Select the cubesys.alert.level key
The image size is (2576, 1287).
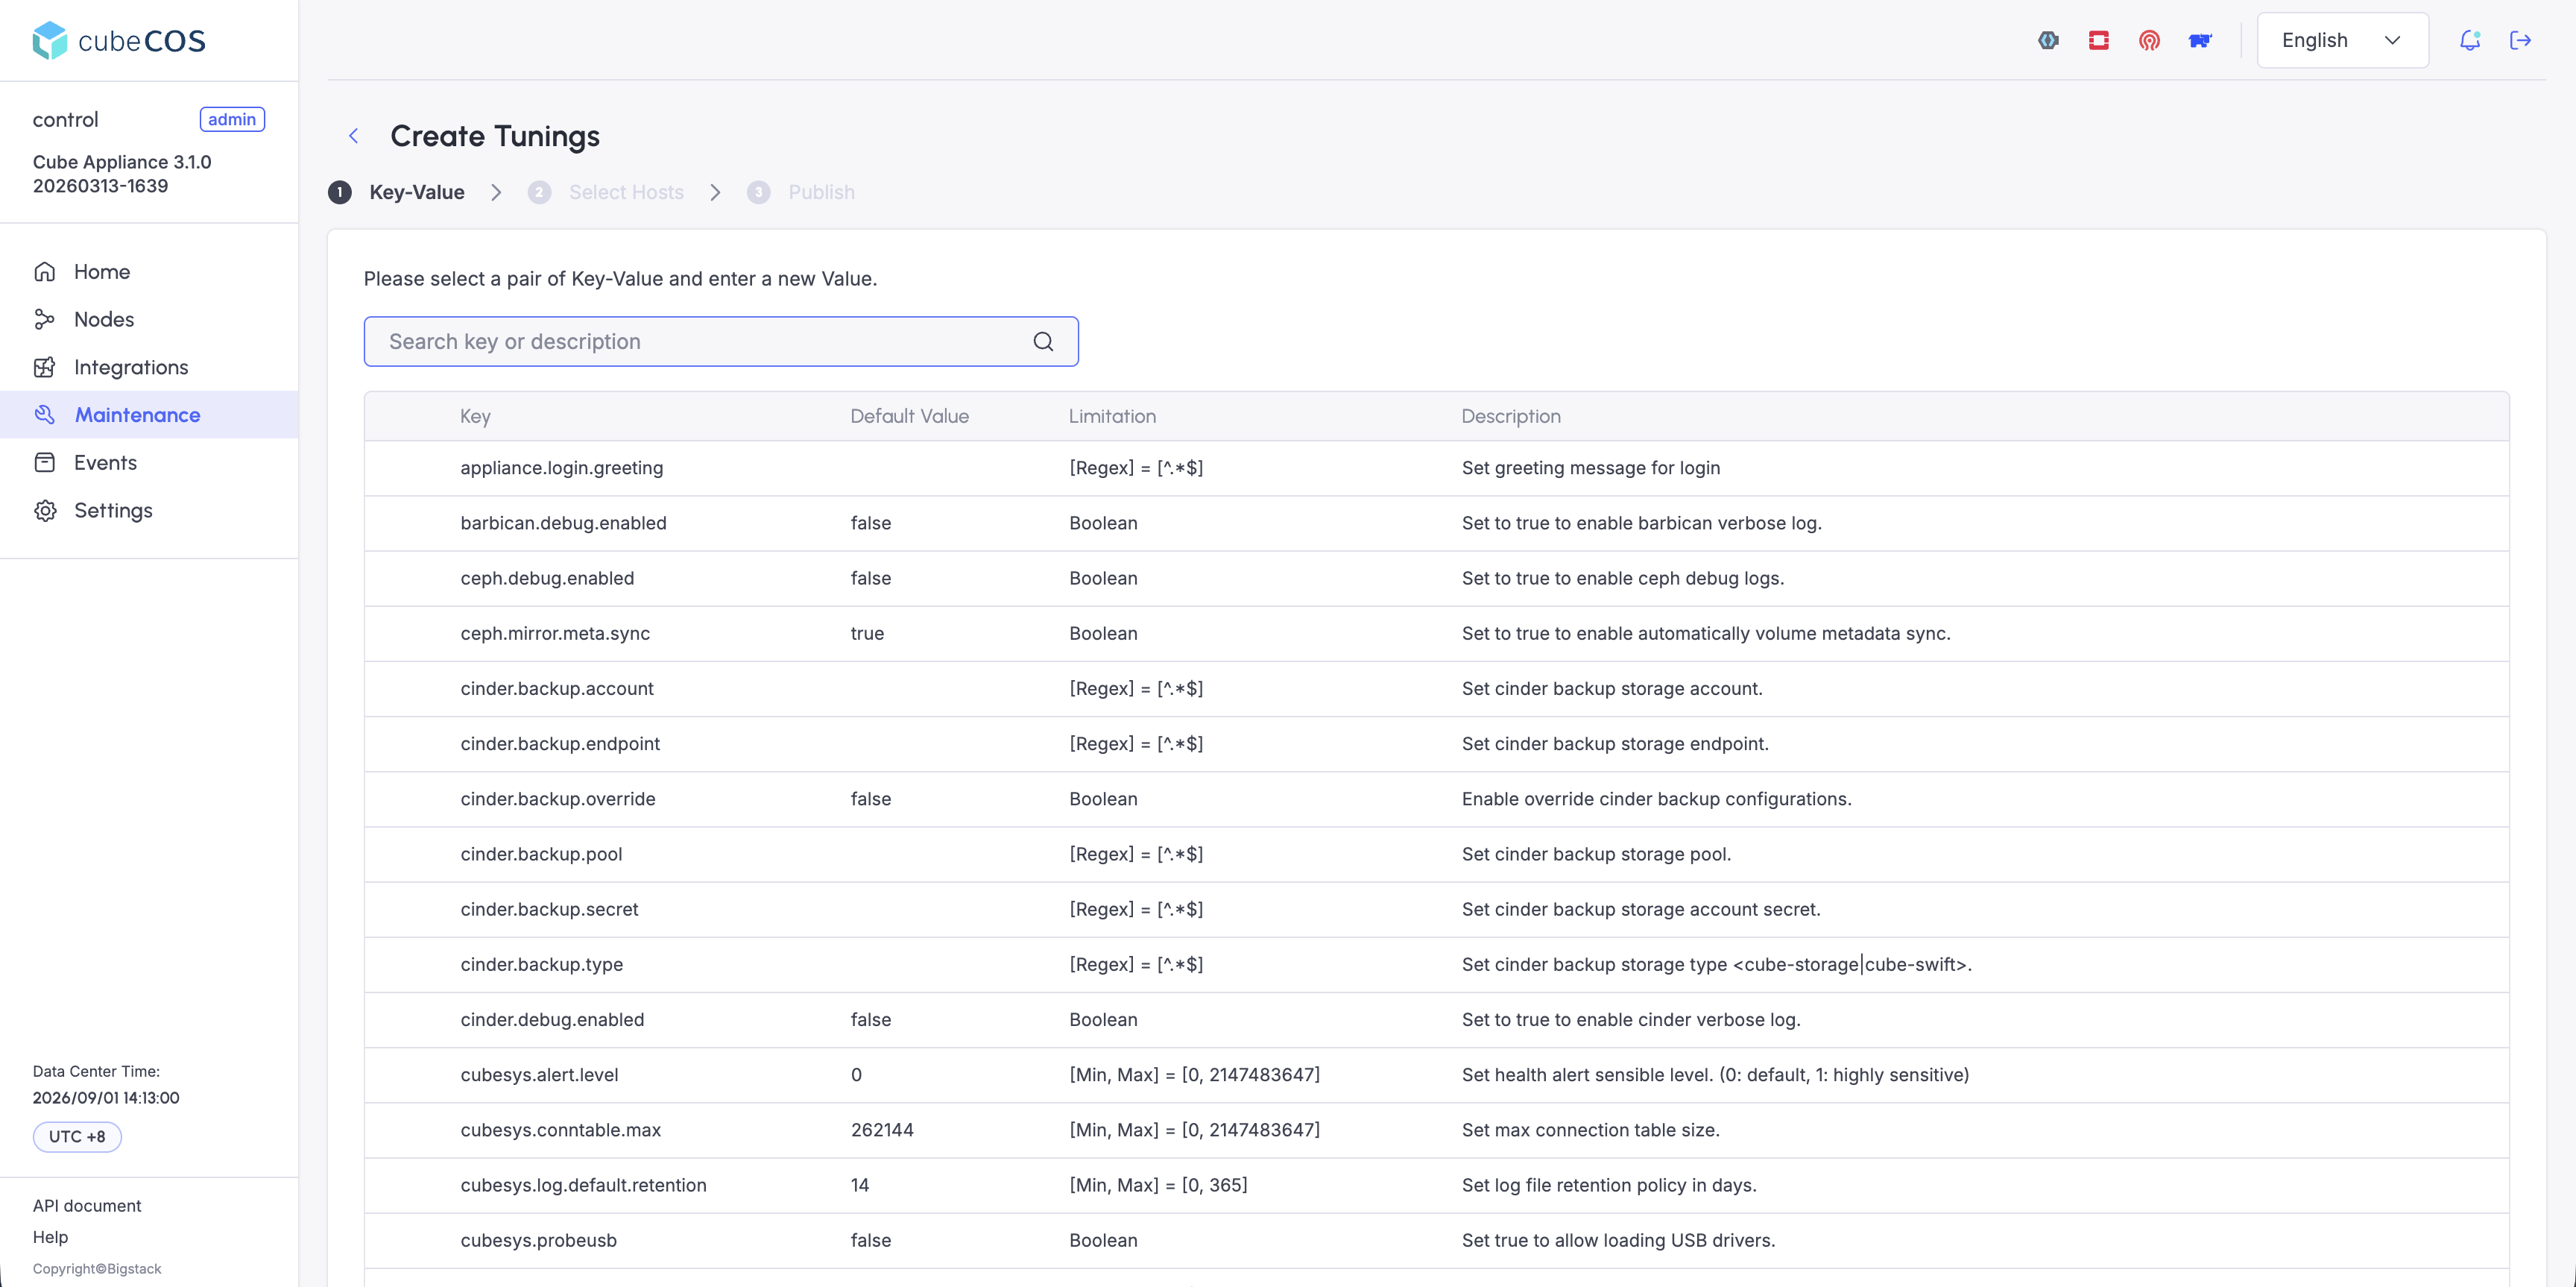coord(539,1075)
